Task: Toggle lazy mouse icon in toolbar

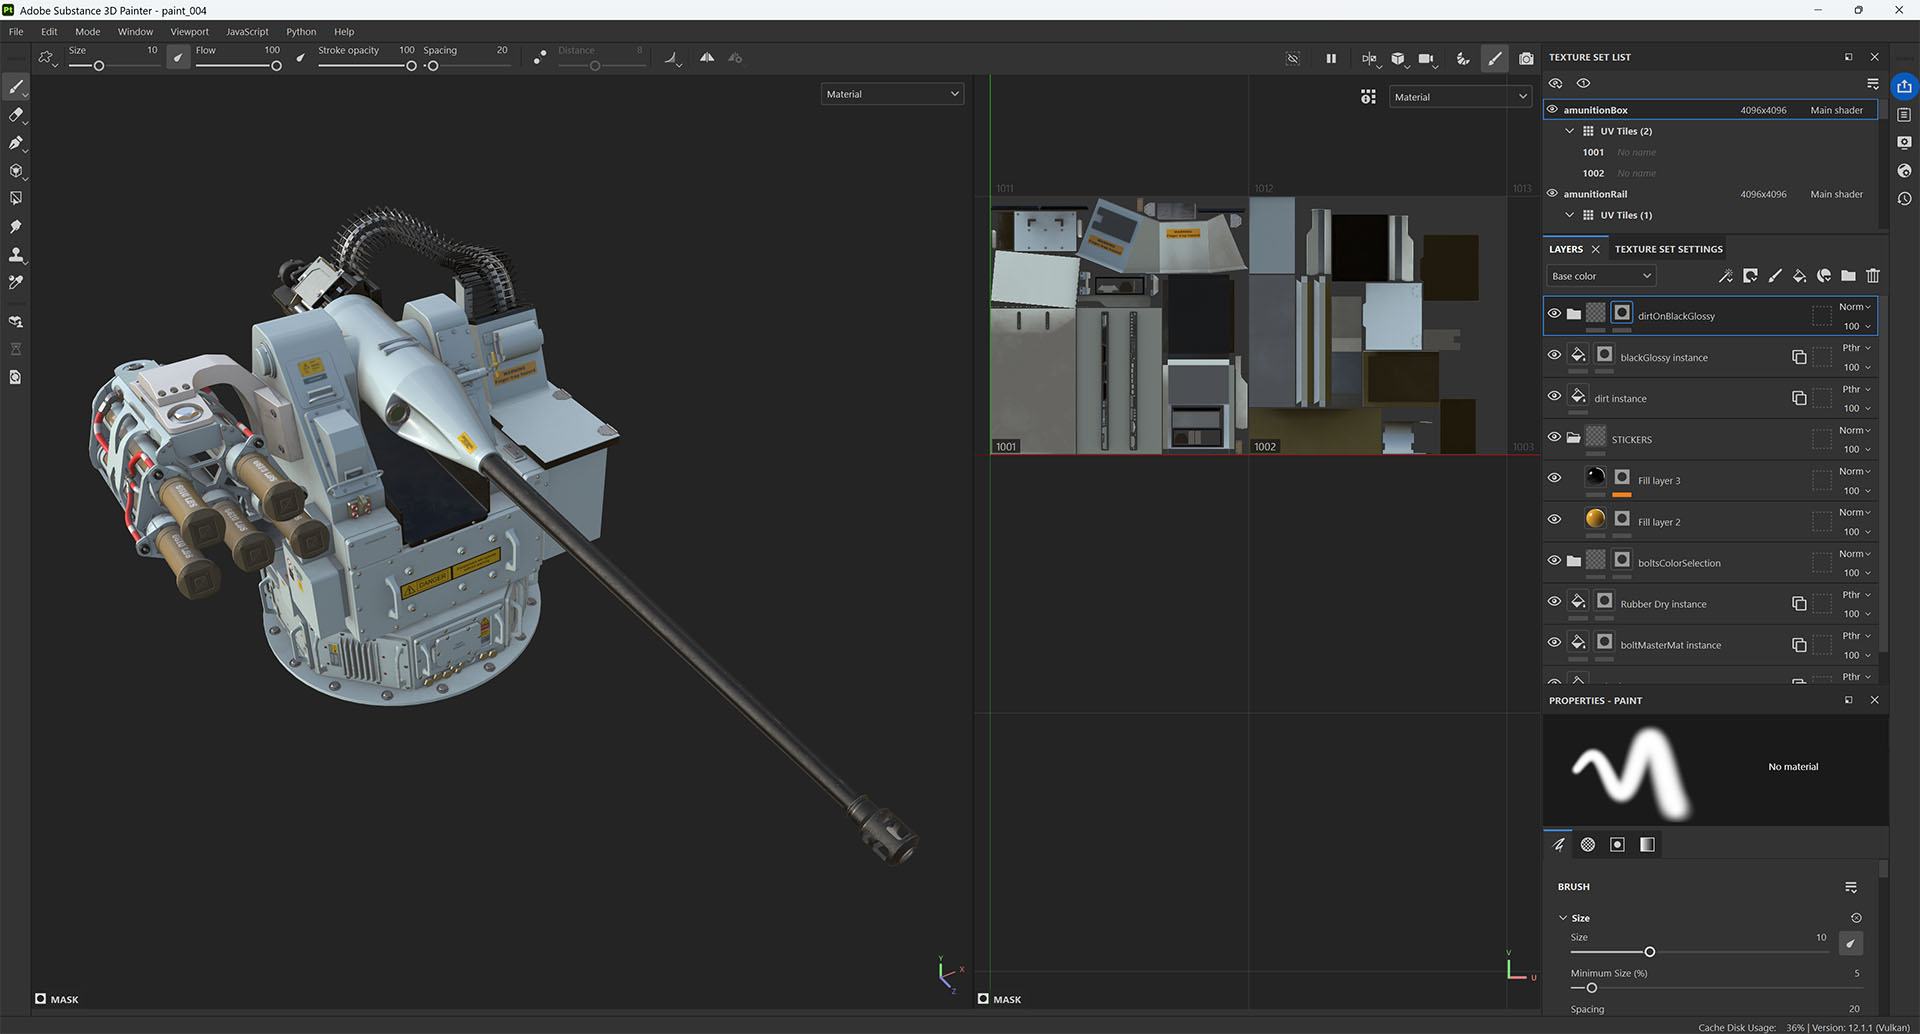Action: pyautogui.click(x=540, y=58)
